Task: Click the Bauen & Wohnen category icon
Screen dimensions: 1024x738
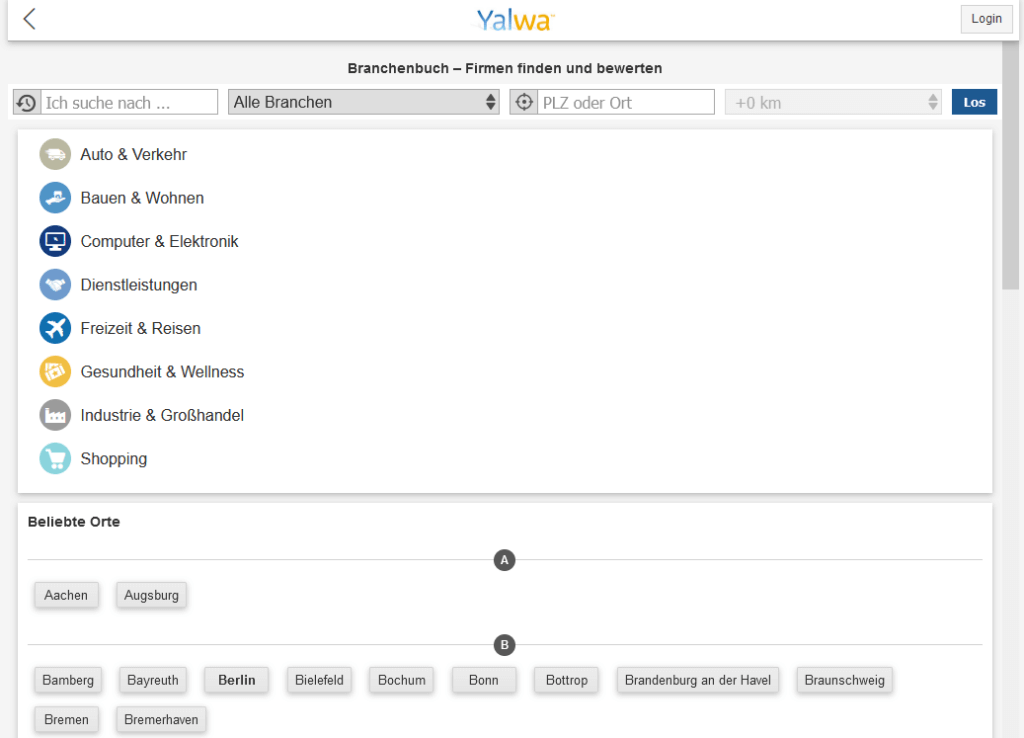Action: coord(55,198)
